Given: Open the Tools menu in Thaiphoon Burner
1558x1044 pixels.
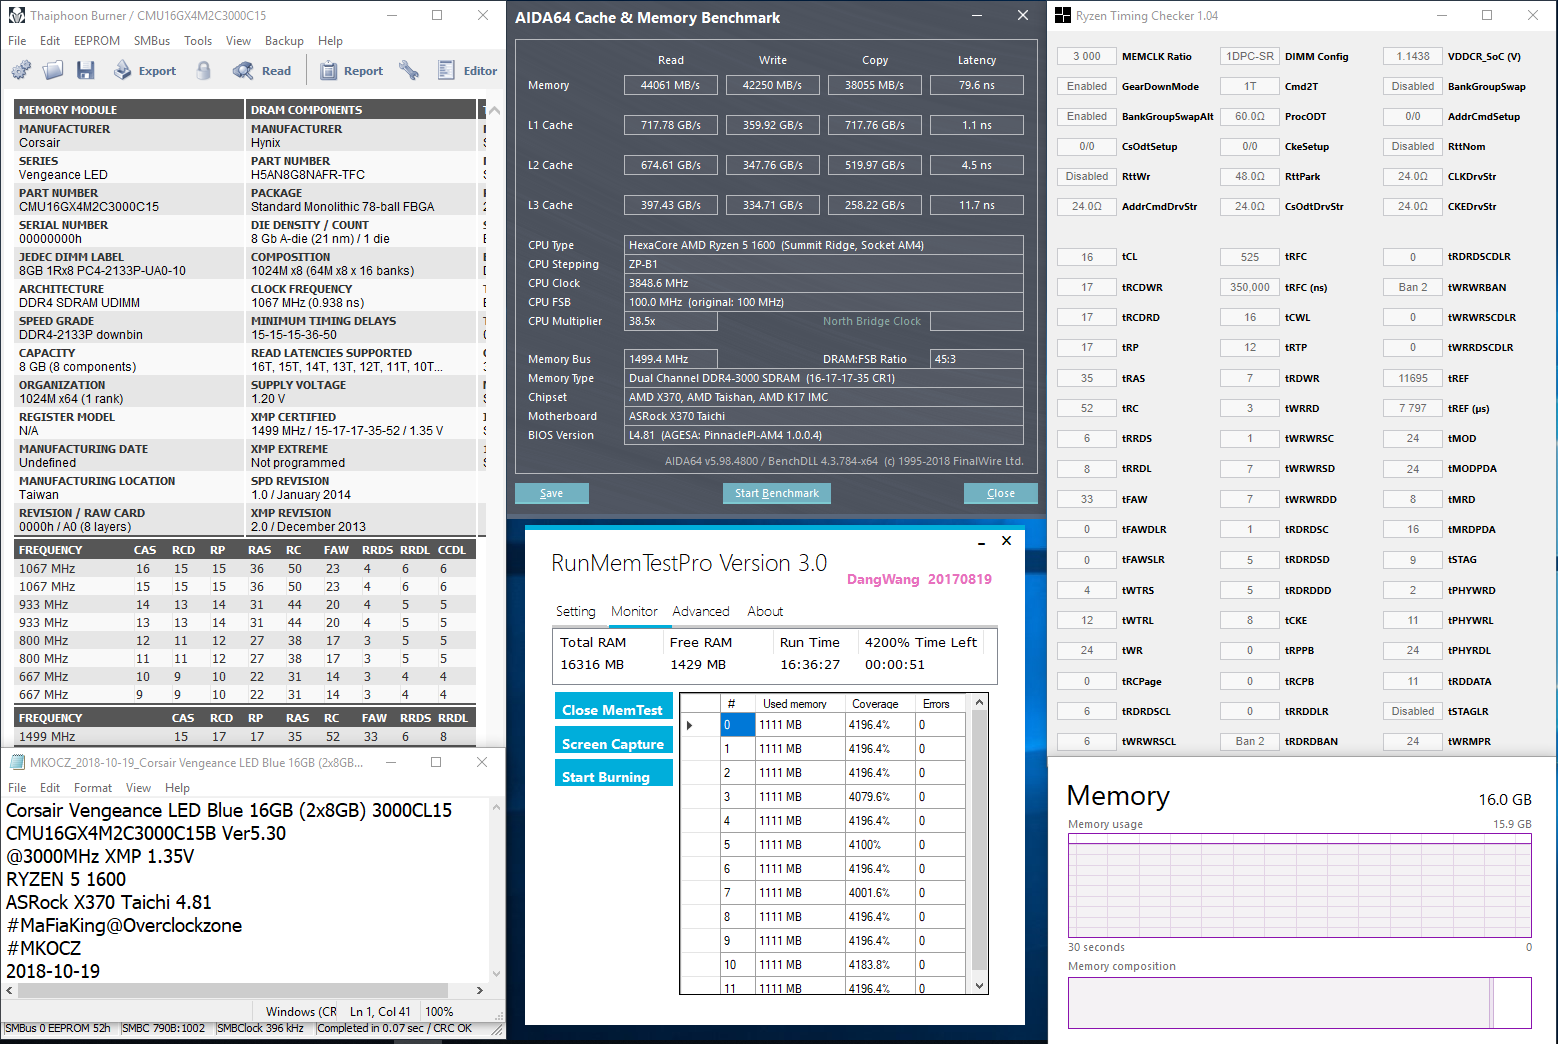Looking at the screenshot, I should tap(198, 41).
